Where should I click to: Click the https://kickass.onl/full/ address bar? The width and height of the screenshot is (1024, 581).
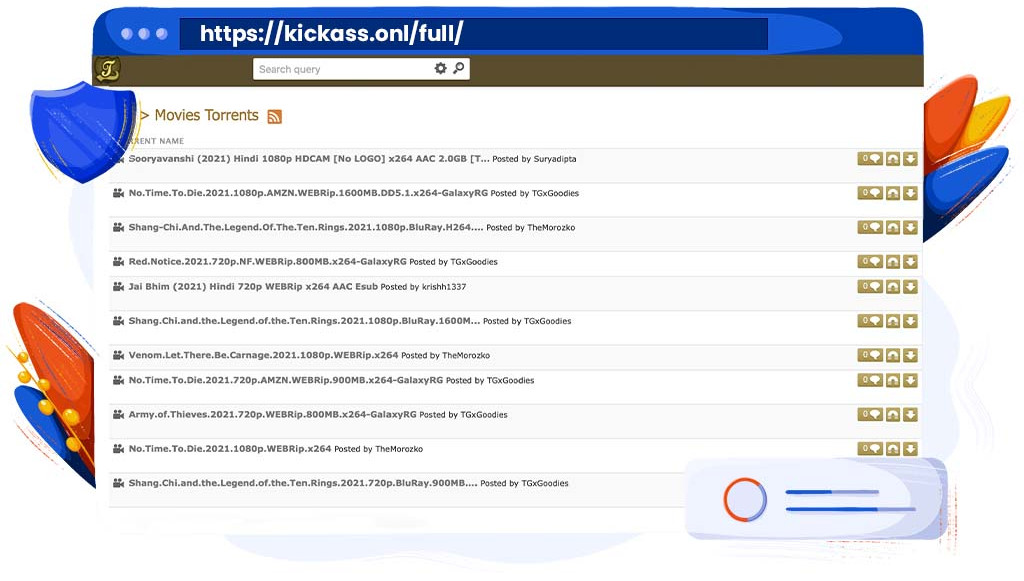point(473,33)
